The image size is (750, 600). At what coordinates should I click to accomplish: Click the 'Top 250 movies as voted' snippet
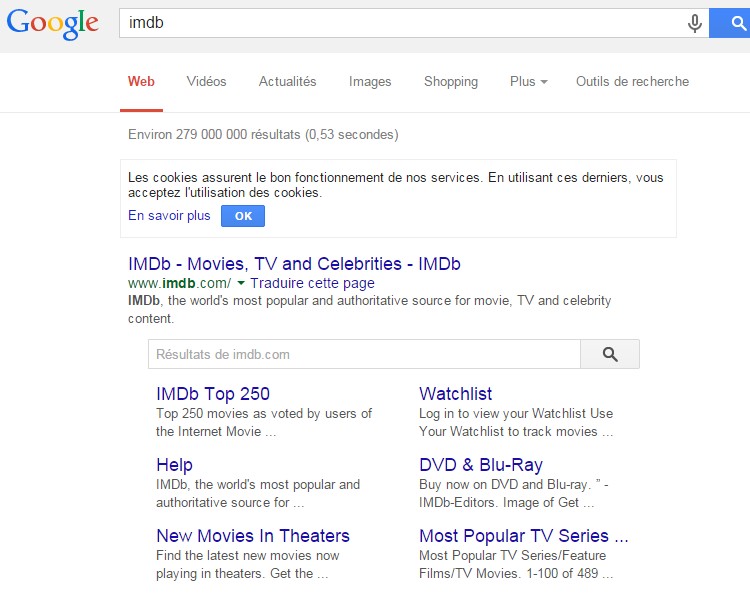point(264,422)
